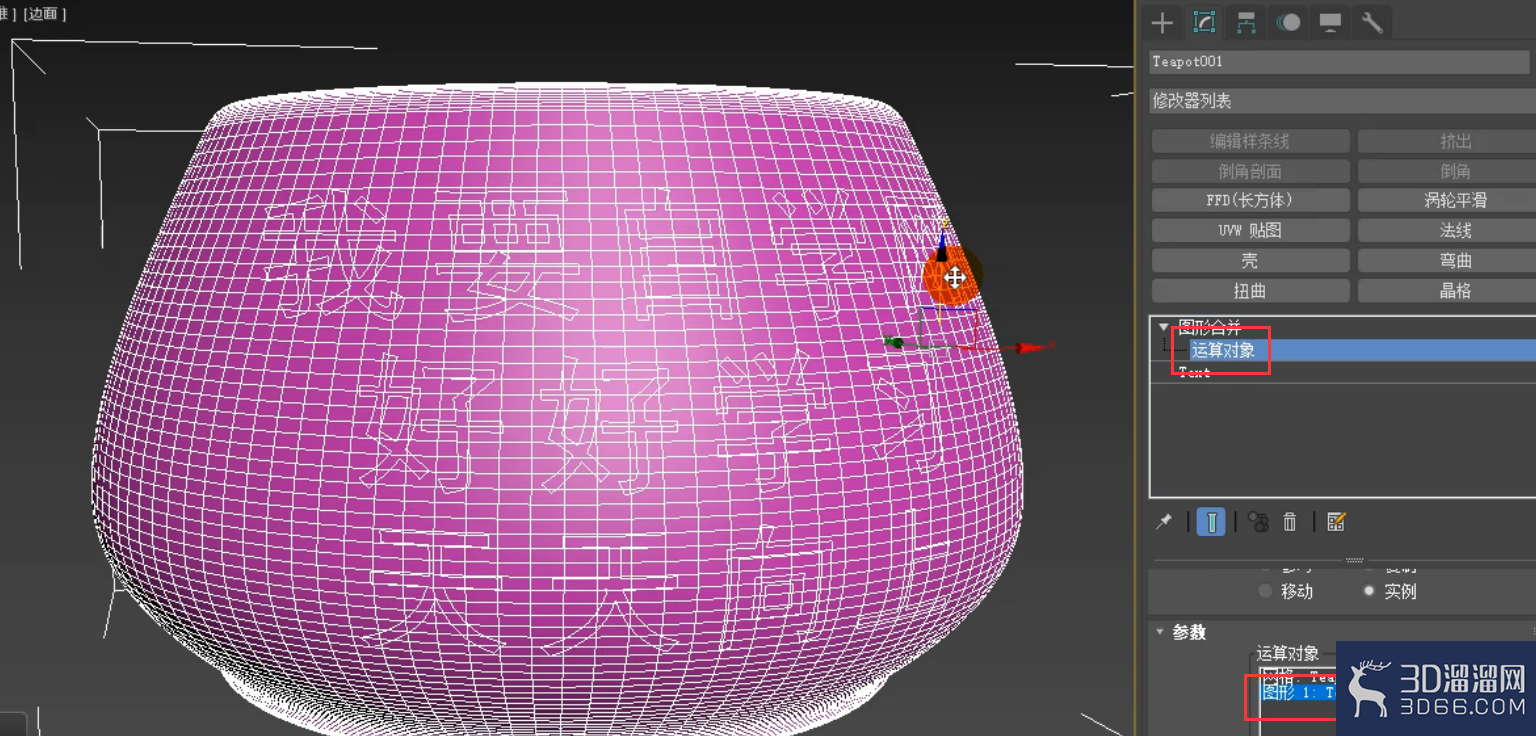Open Configure Modifier Sets icon
Image resolution: width=1536 pixels, height=736 pixels.
click(1336, 522)
